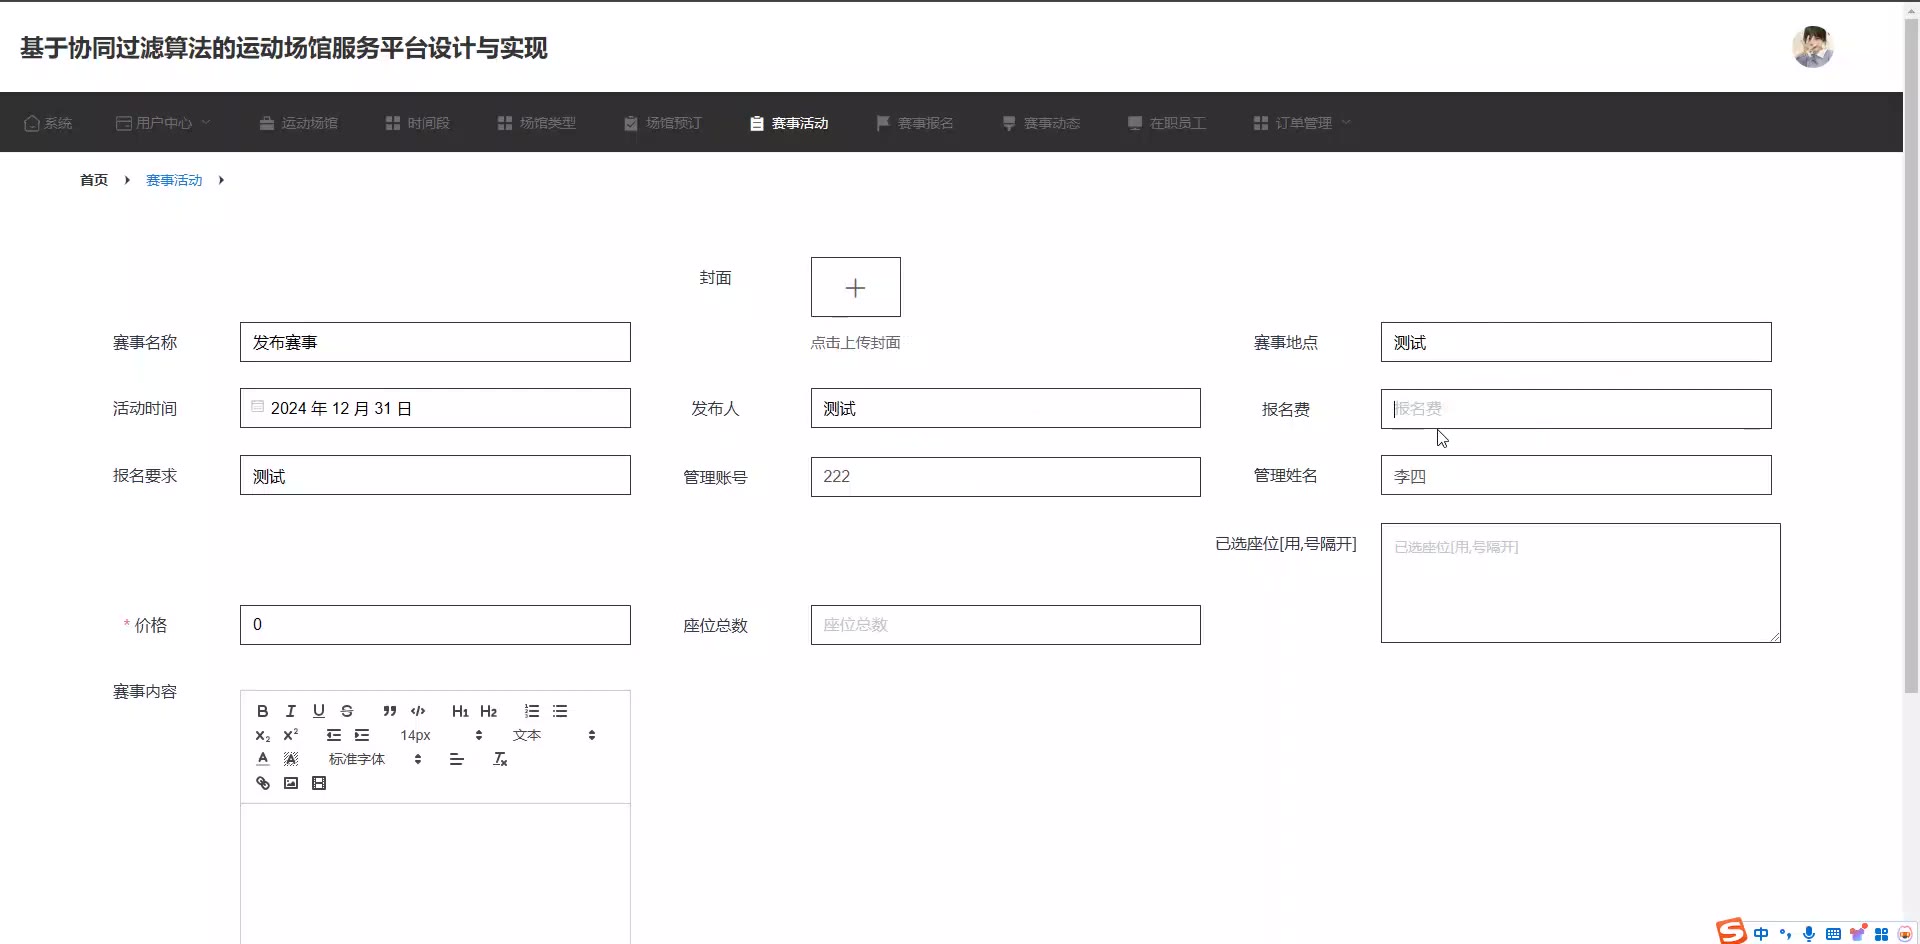Image resolution: width=1920 pixels, height=944 pixels.
Task: Click the 座位总数 input field
Action: (x=1005, y=625)
